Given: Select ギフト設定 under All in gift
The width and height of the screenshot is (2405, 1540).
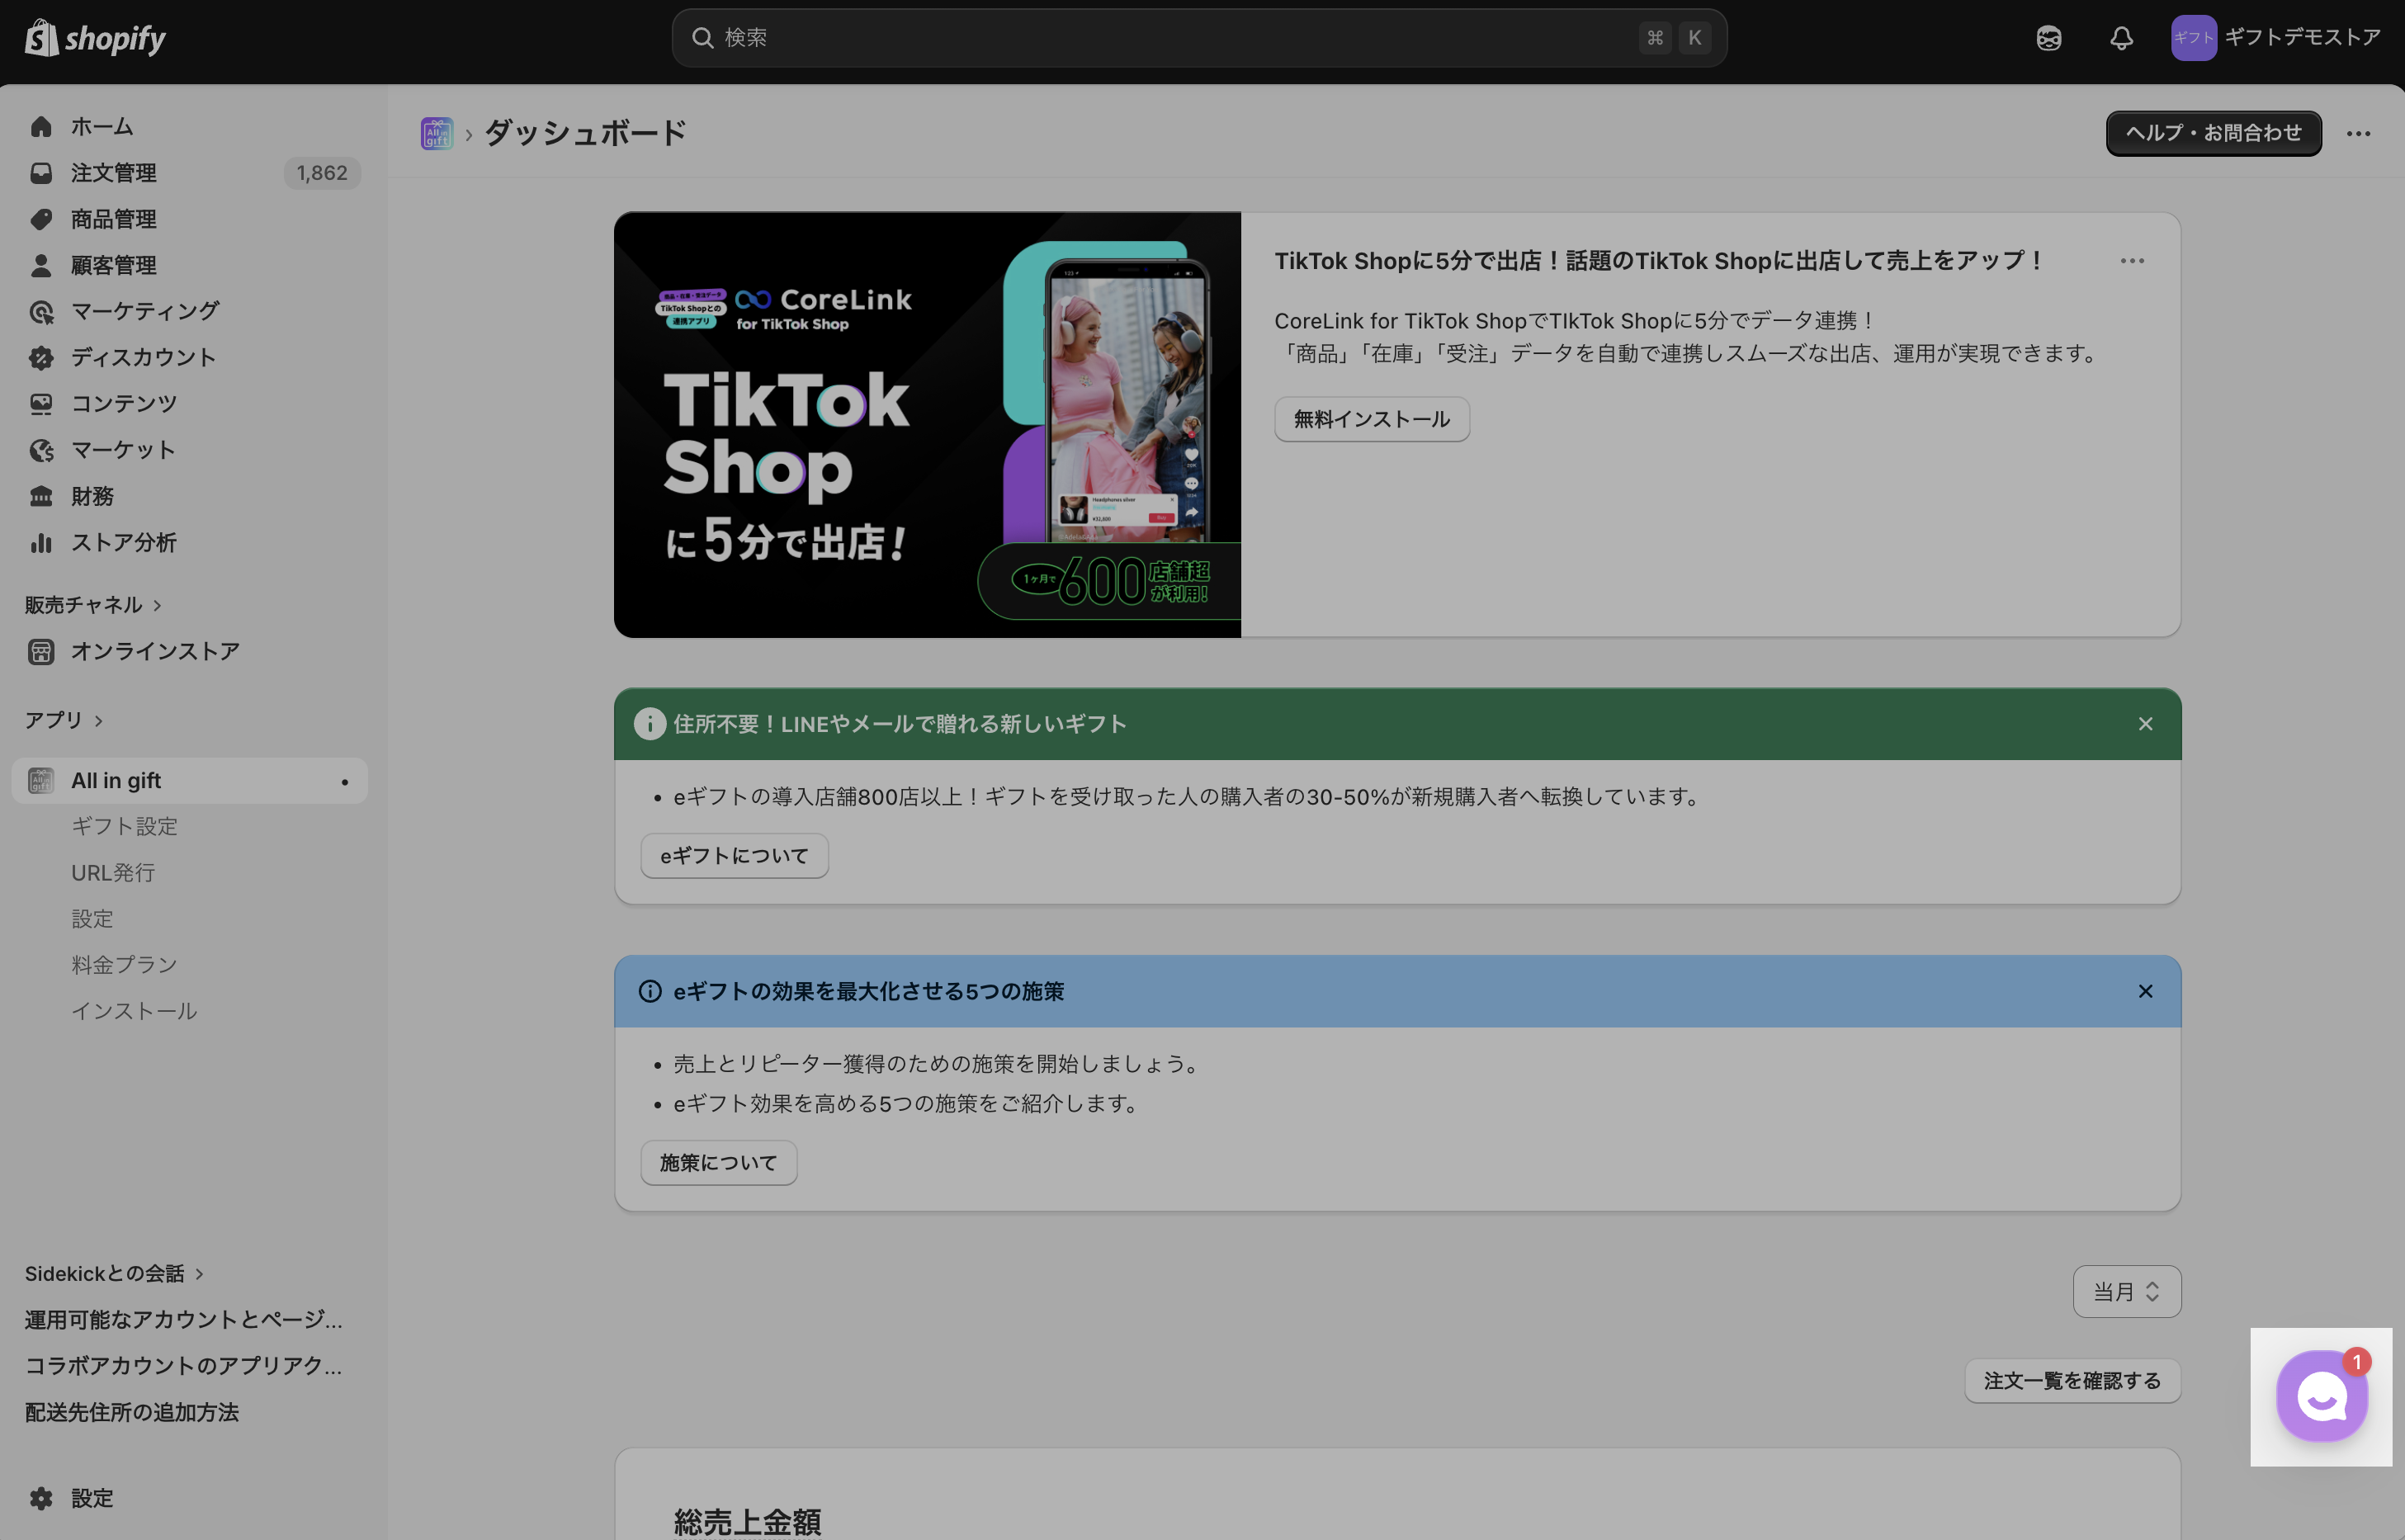Looking at the screenshot, I should pos(124,826).
